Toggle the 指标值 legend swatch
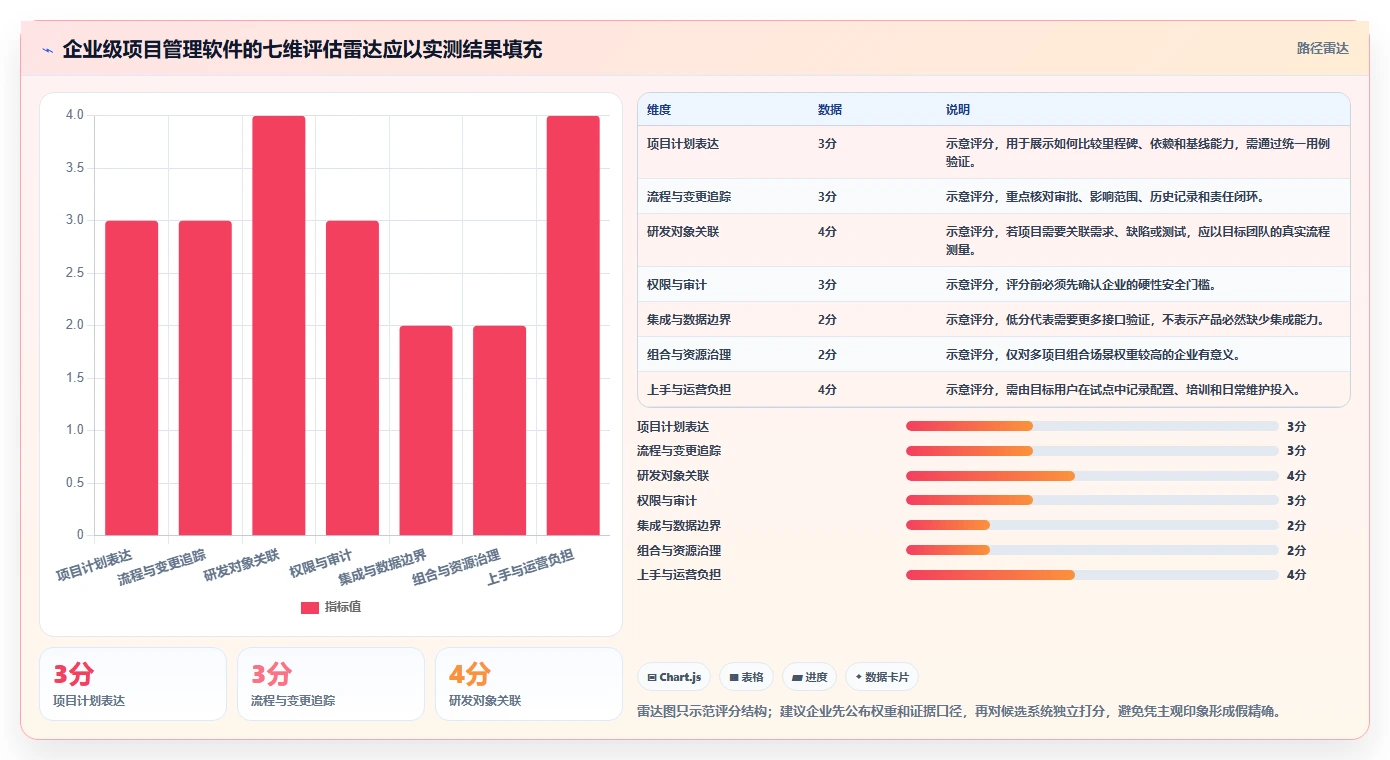 310,608
